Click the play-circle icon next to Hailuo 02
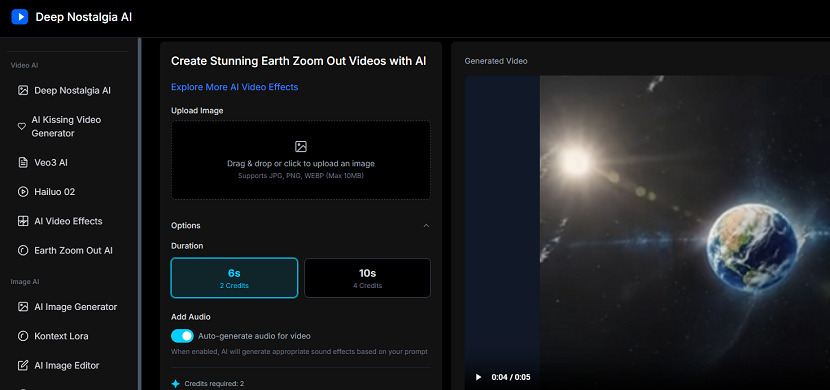 pos(23,192)
